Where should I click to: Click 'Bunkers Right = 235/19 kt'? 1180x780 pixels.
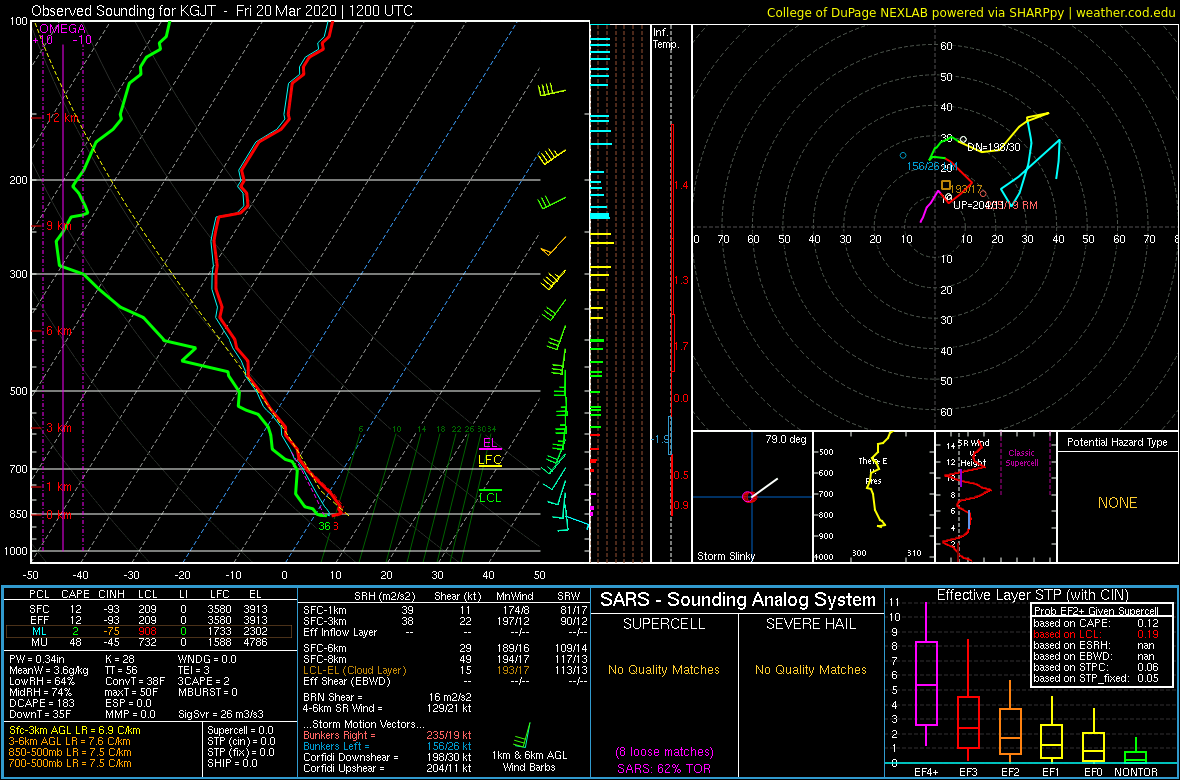(x=387, y=736)
